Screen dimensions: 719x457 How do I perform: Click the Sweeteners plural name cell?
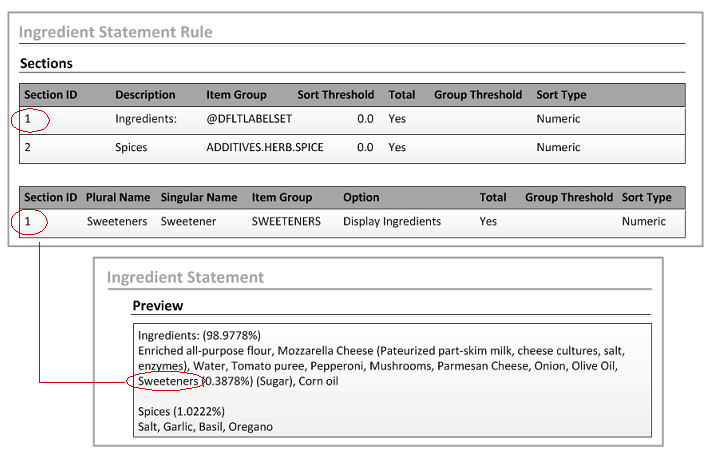pyautogui.click(x=117, y=222)
